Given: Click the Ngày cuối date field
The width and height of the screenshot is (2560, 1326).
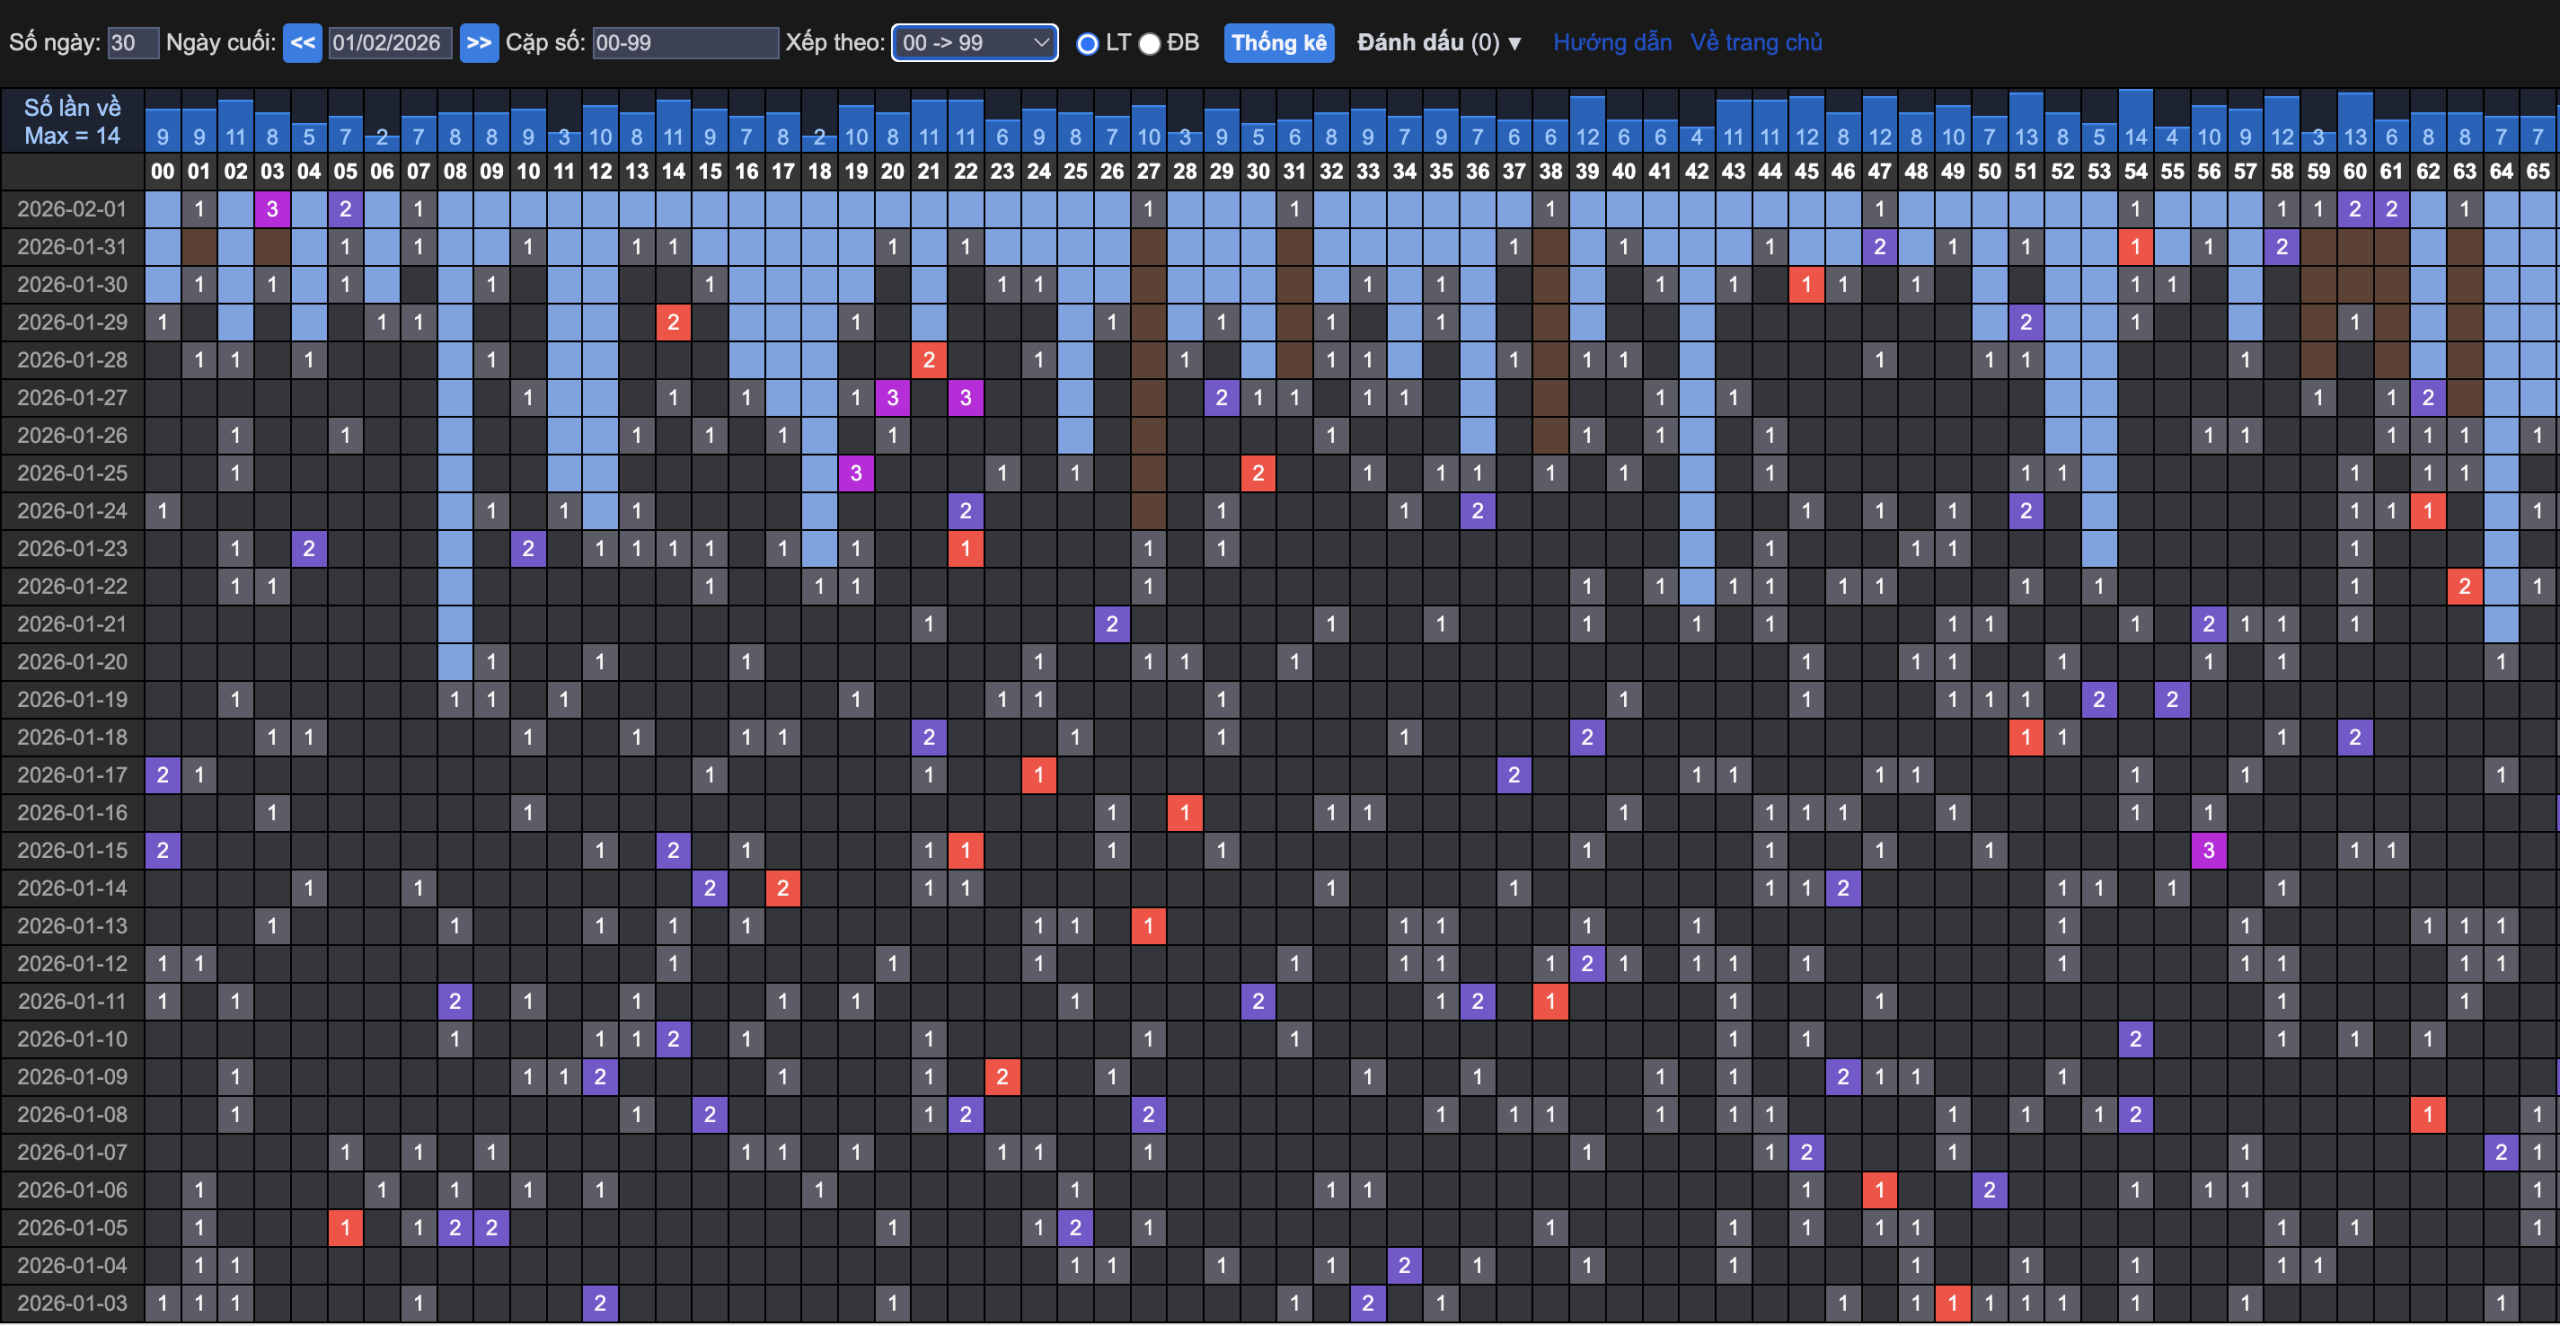Looking at the screenshot, I should tap(390, 43).
